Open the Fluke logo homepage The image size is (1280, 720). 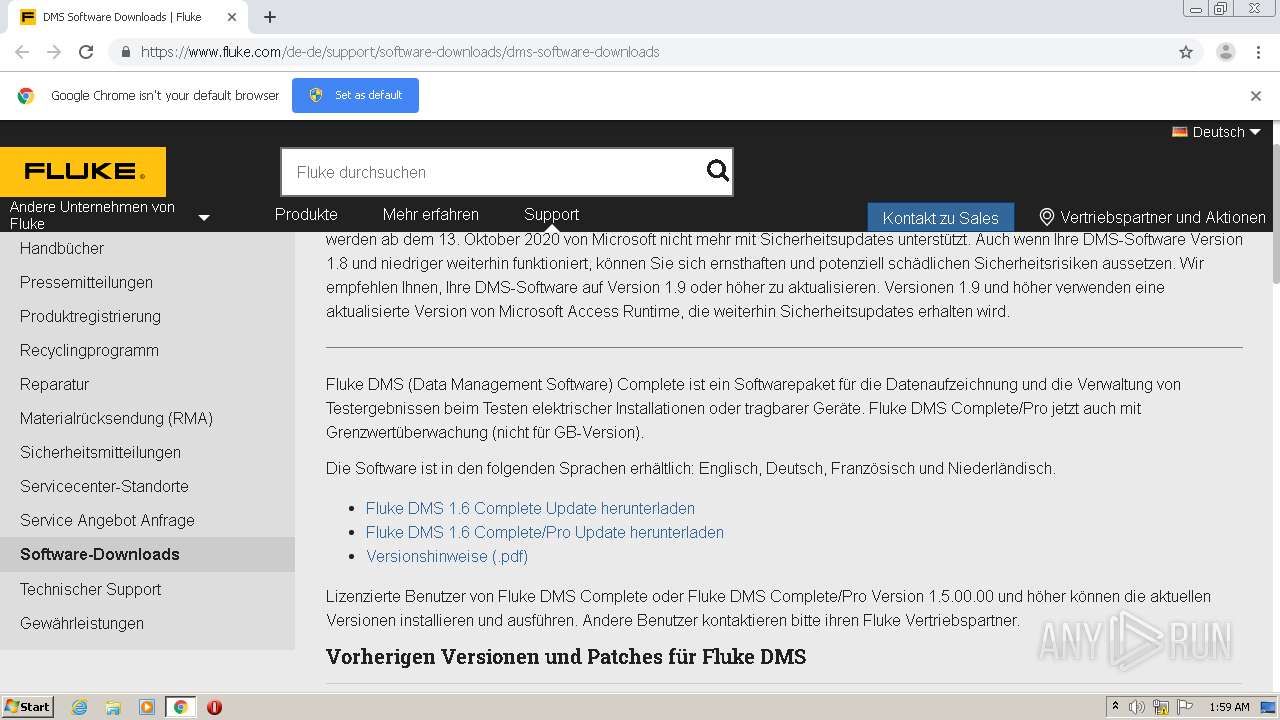pyautogui.click(x=83, y=171)
